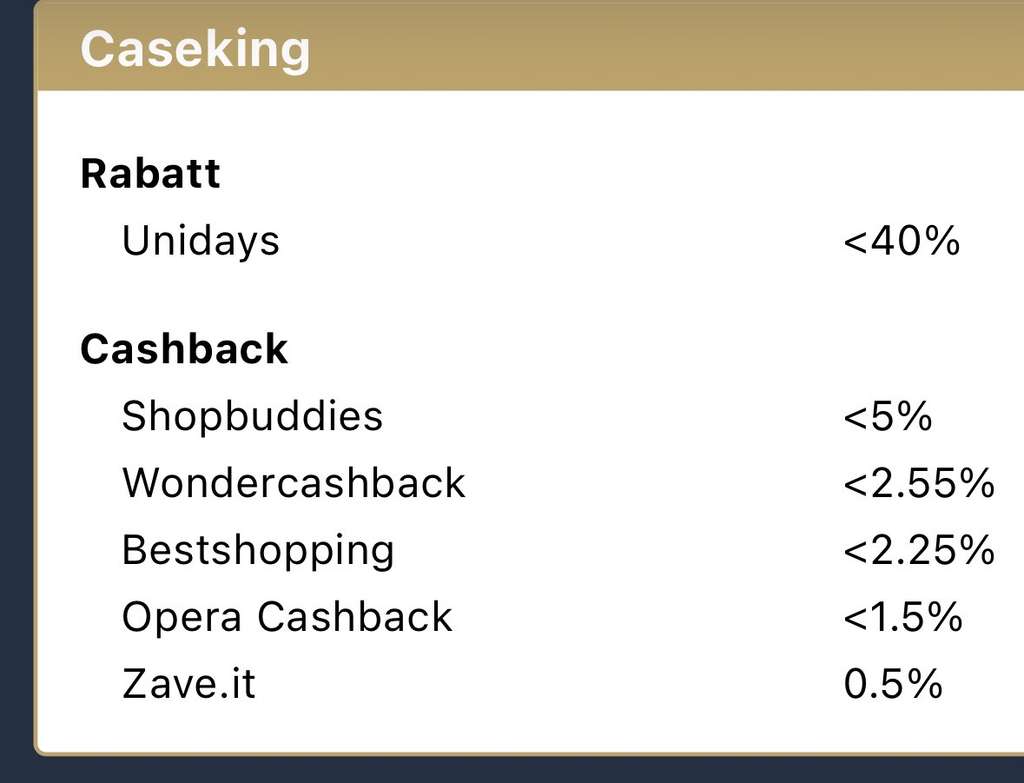Click the Caseking header title
This screenshot has width=1024, height=783.
(x=195, y=49)
